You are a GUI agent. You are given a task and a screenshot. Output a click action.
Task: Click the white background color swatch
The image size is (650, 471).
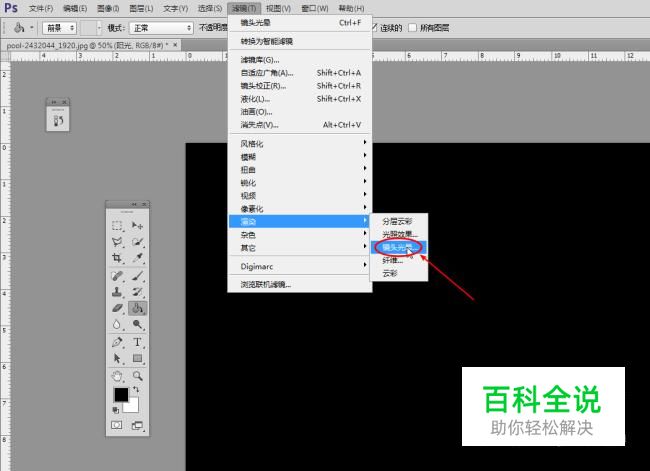[x=133, y=406]
